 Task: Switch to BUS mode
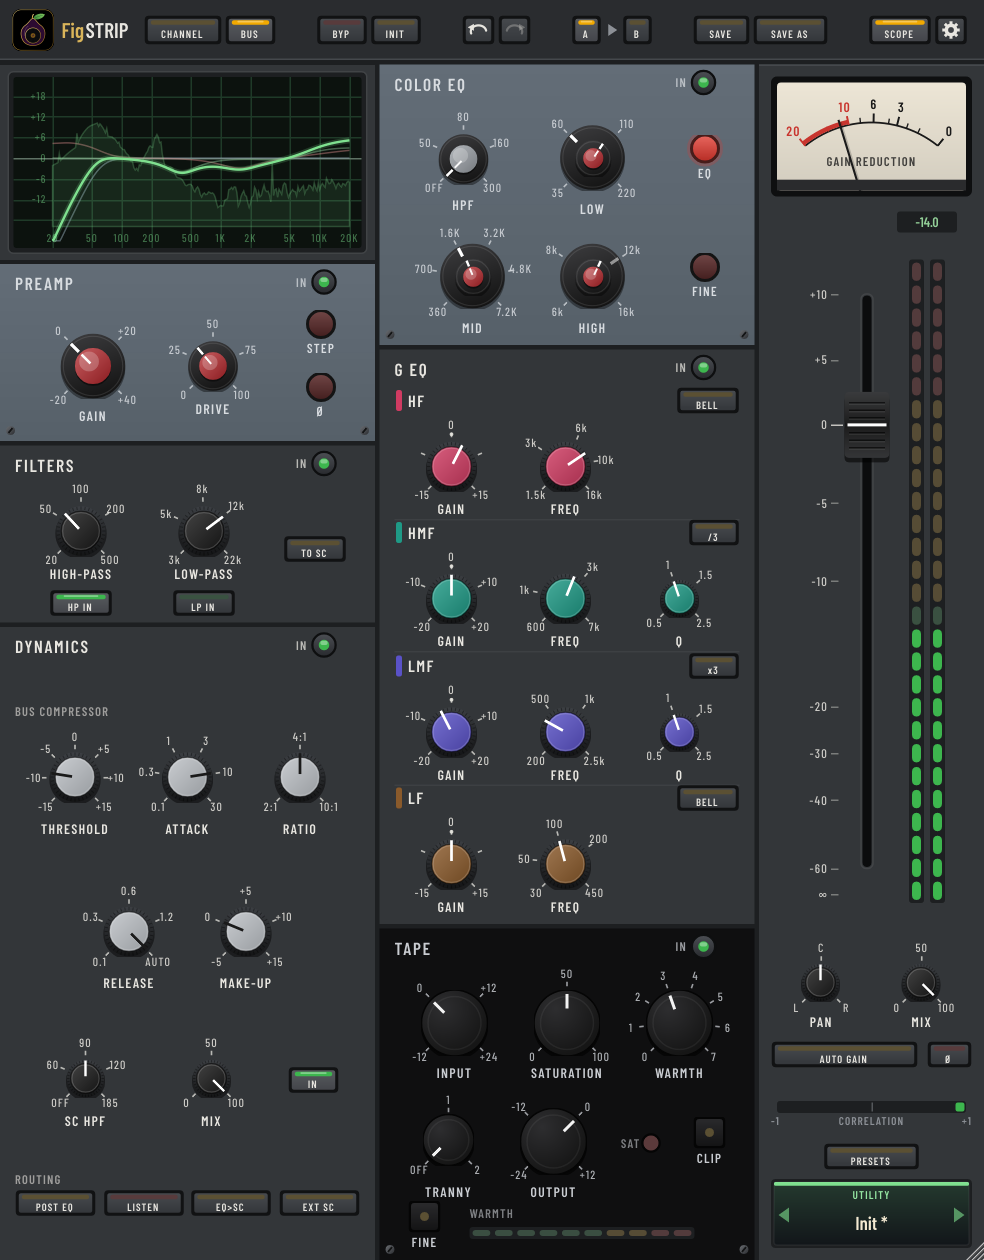[250, 31]
